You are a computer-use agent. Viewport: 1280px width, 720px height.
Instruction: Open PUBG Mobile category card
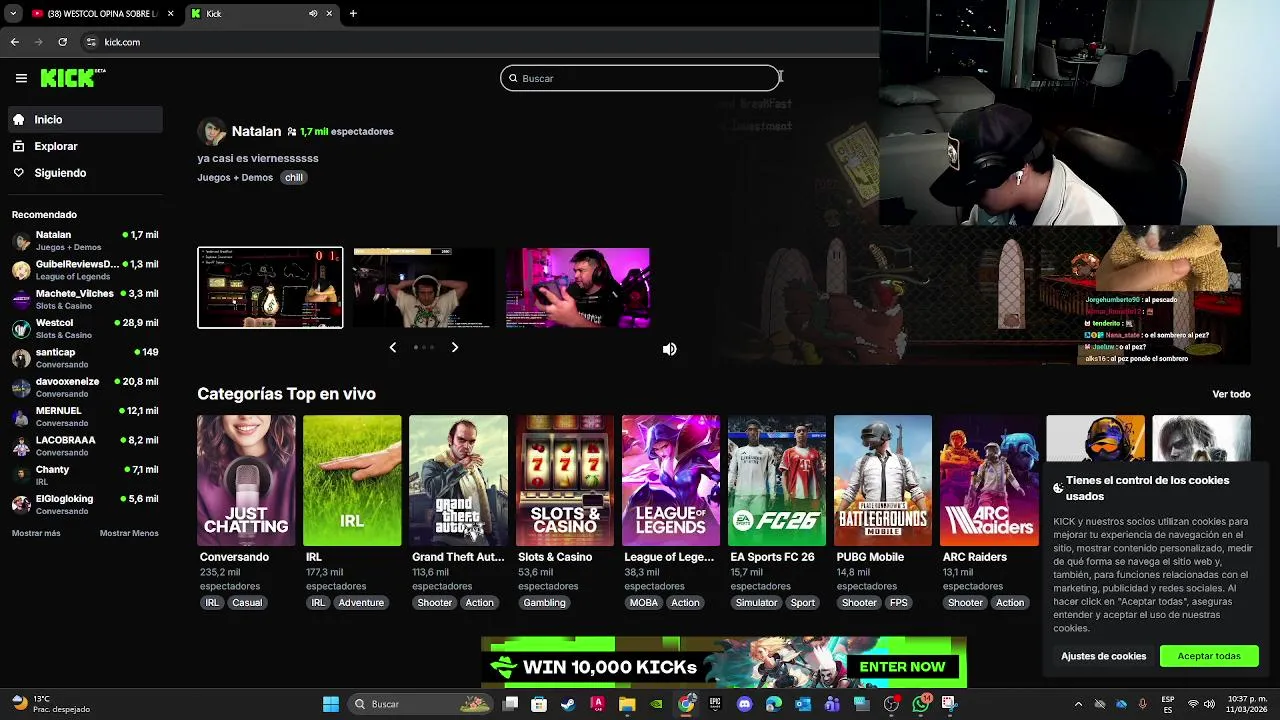click(x=883, y=480)
